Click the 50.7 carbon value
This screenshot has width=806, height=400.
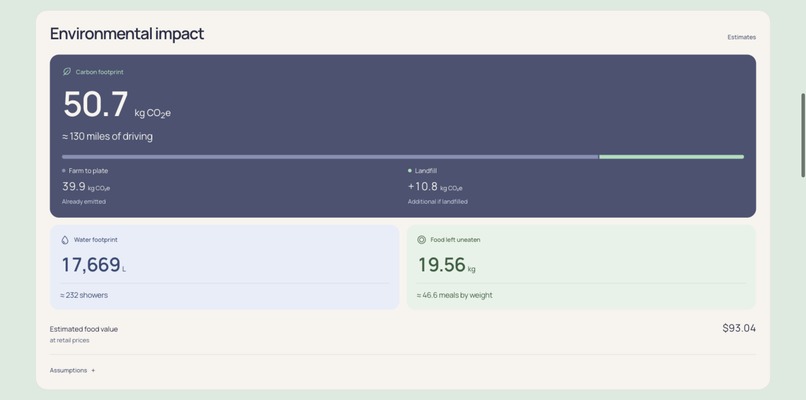coord(96,104)
